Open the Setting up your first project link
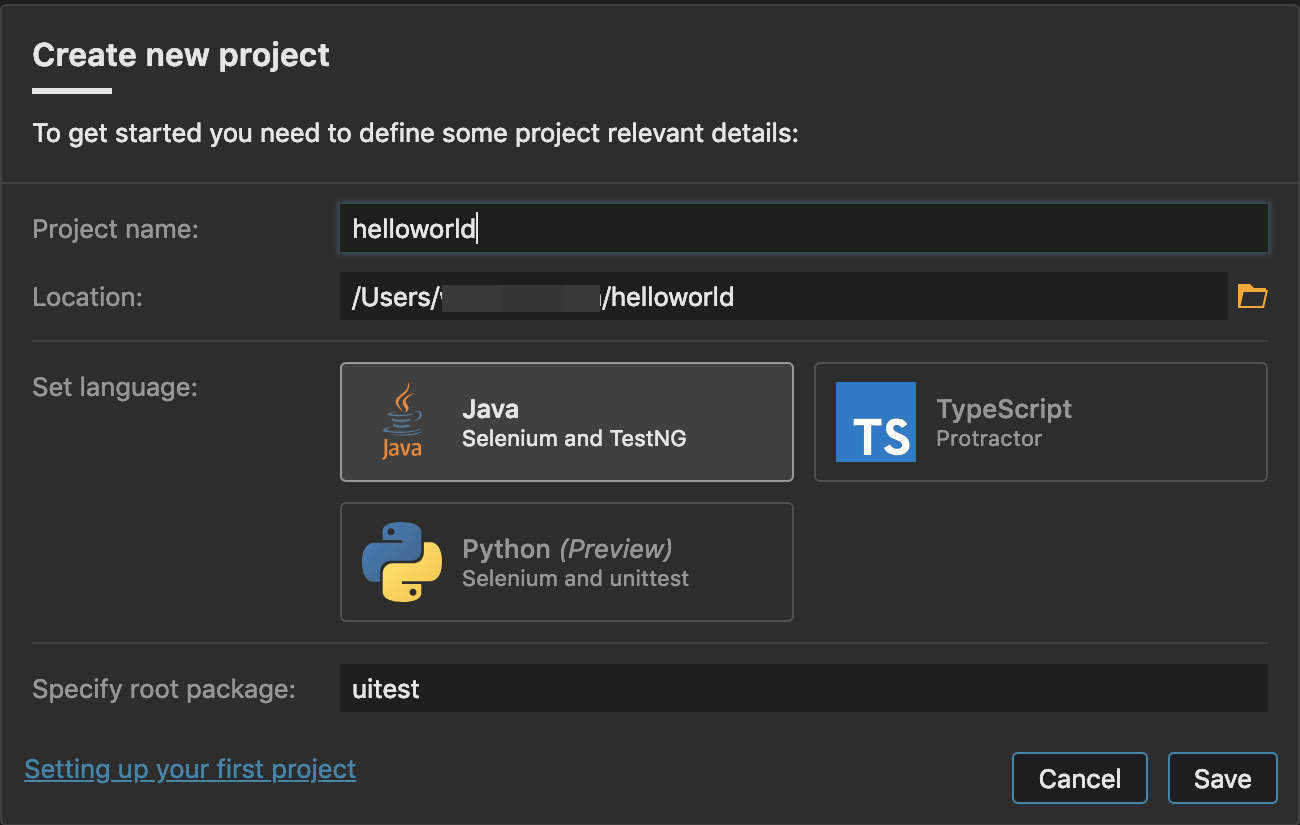 [190, 769]
